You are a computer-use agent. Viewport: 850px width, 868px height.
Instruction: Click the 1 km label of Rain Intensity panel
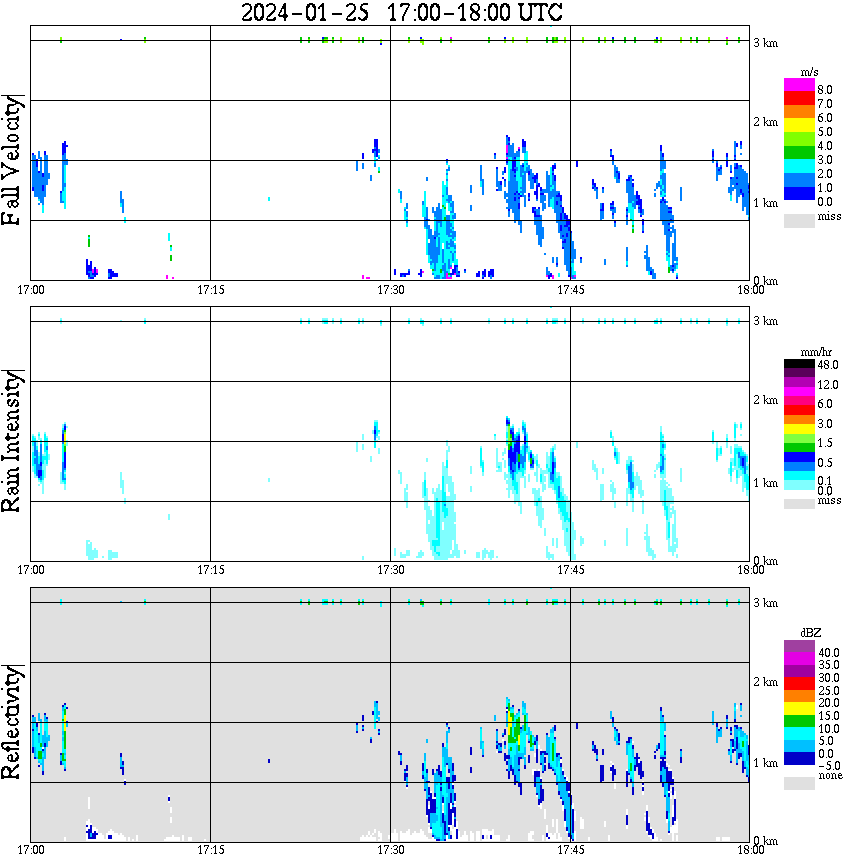(x=765, y=483)
